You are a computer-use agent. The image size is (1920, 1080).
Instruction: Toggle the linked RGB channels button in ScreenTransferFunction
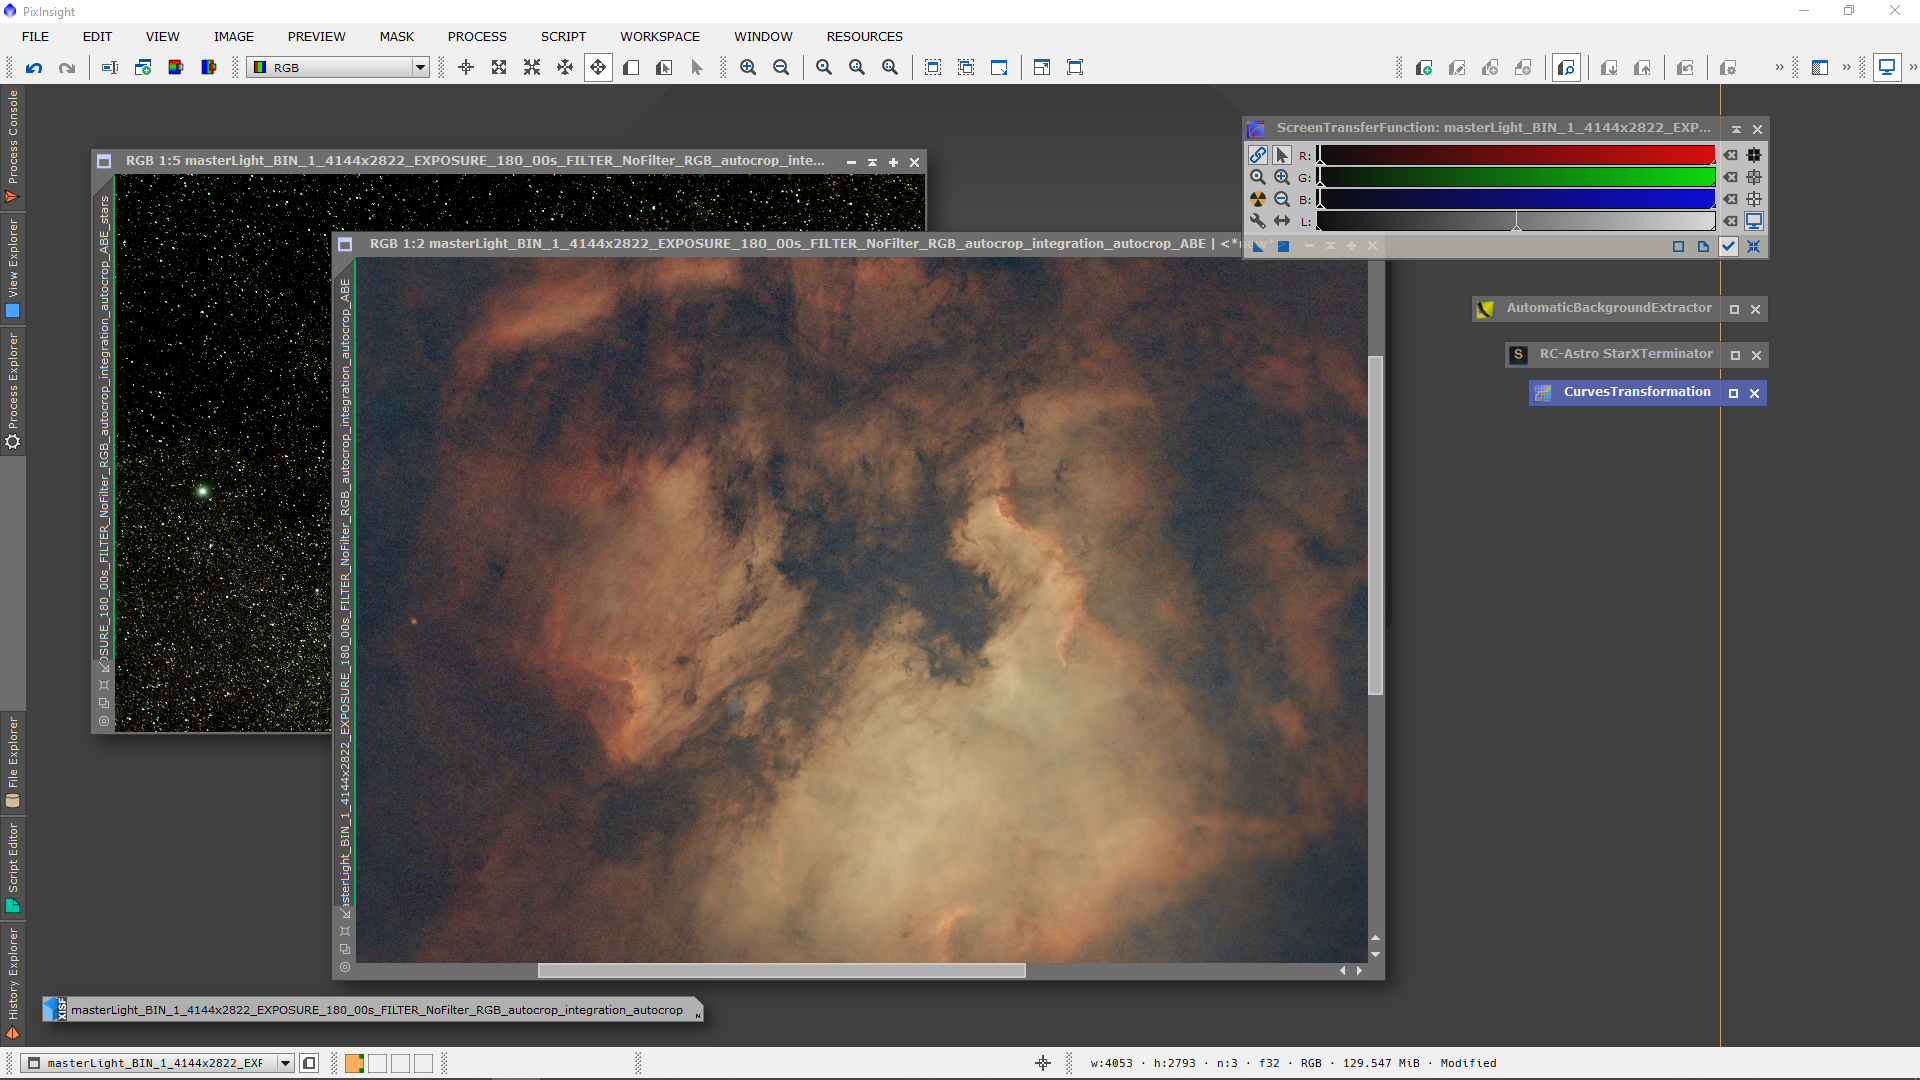1258,155
